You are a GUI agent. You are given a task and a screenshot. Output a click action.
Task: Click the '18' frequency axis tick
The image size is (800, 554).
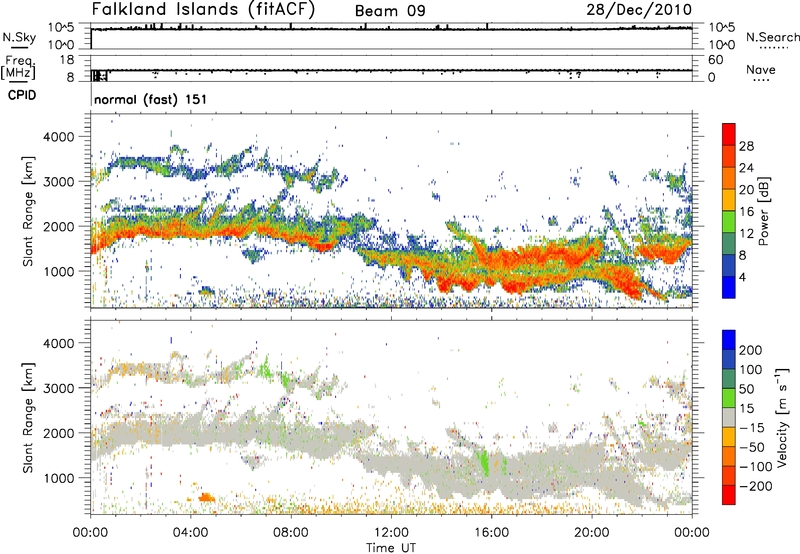coord(67,60)
